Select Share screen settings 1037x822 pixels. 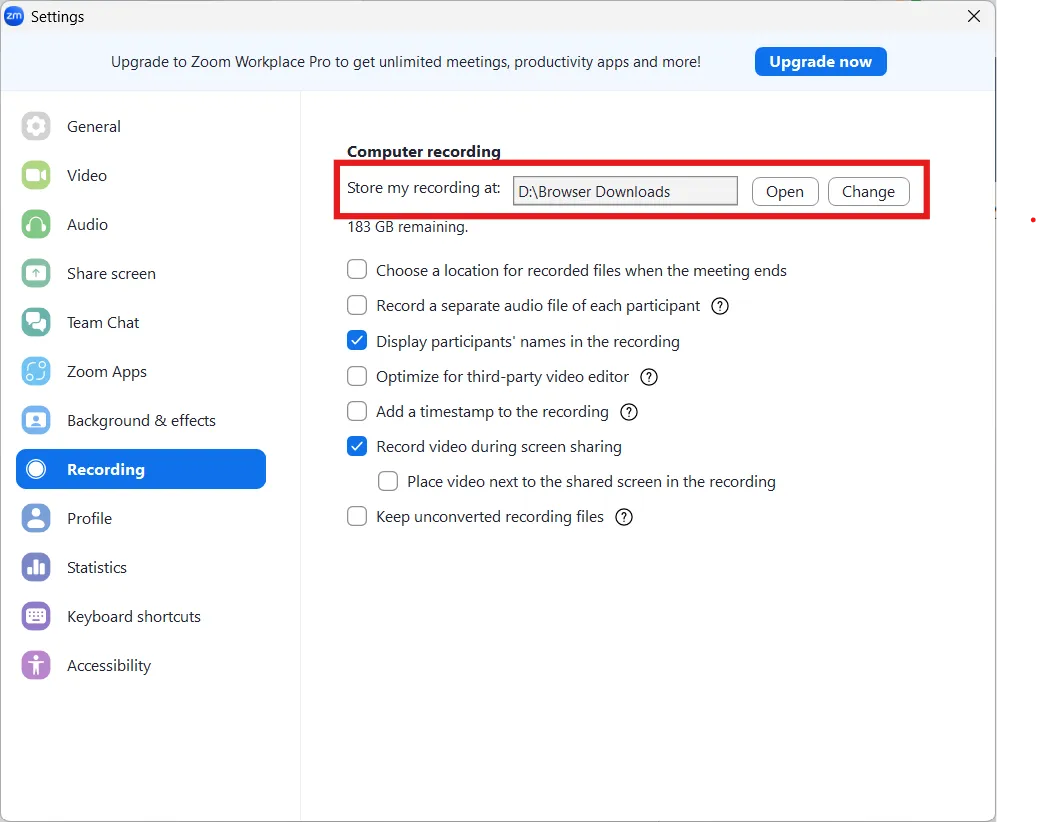111,273
